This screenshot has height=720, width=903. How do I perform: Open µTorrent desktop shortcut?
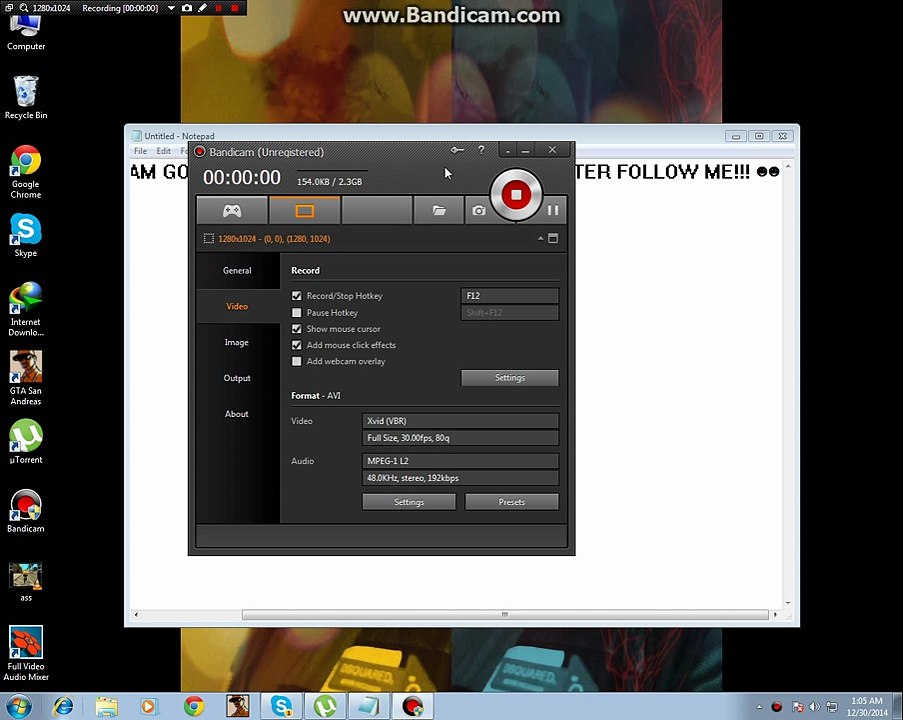[x=26, y=442]
